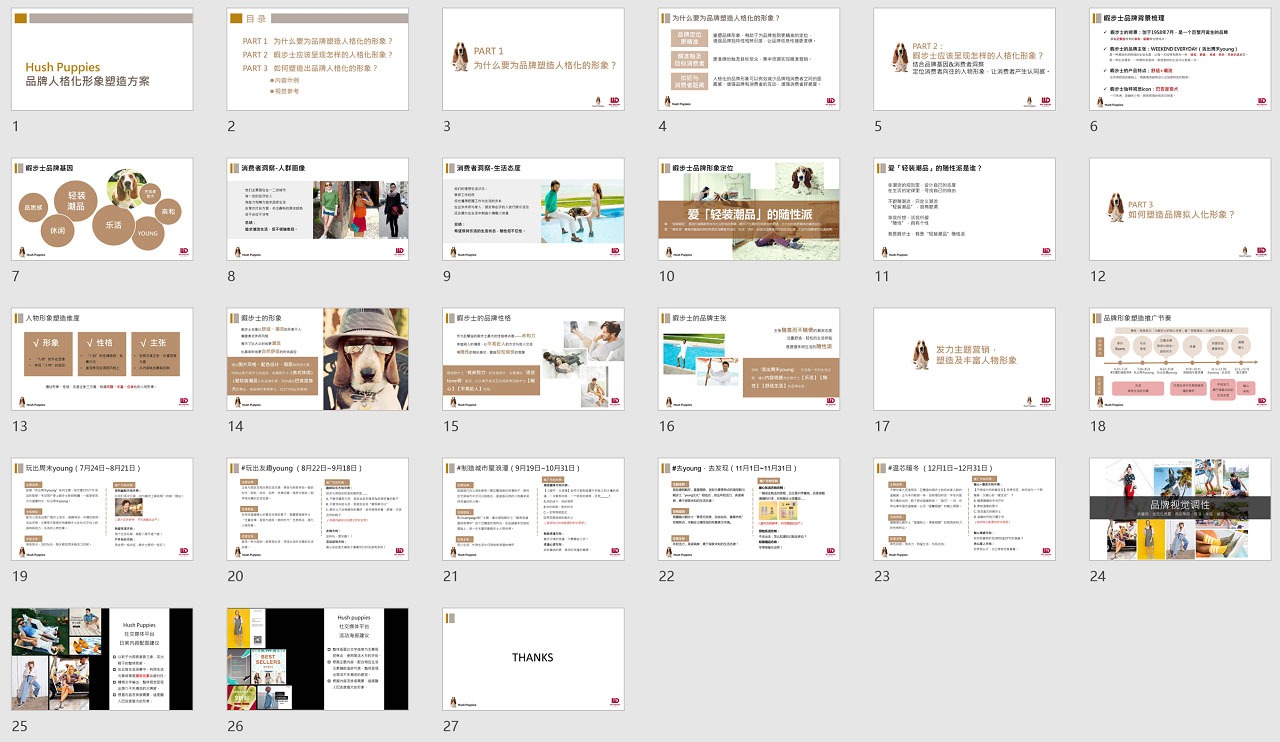Select the 暇步士的品牌性格 slide
The width and height of the screenshot is (1280, 742).
(534, 359)
